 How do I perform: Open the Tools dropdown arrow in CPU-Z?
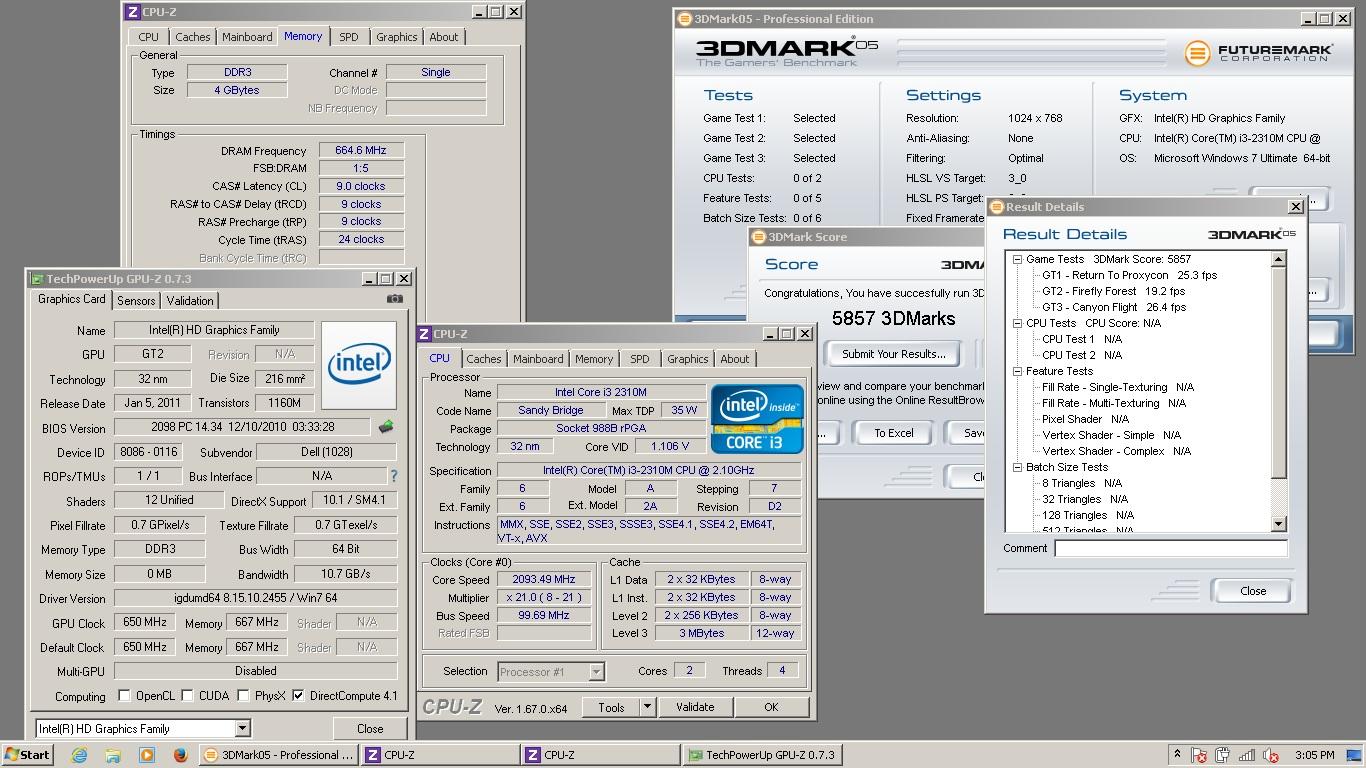[647, 707]
